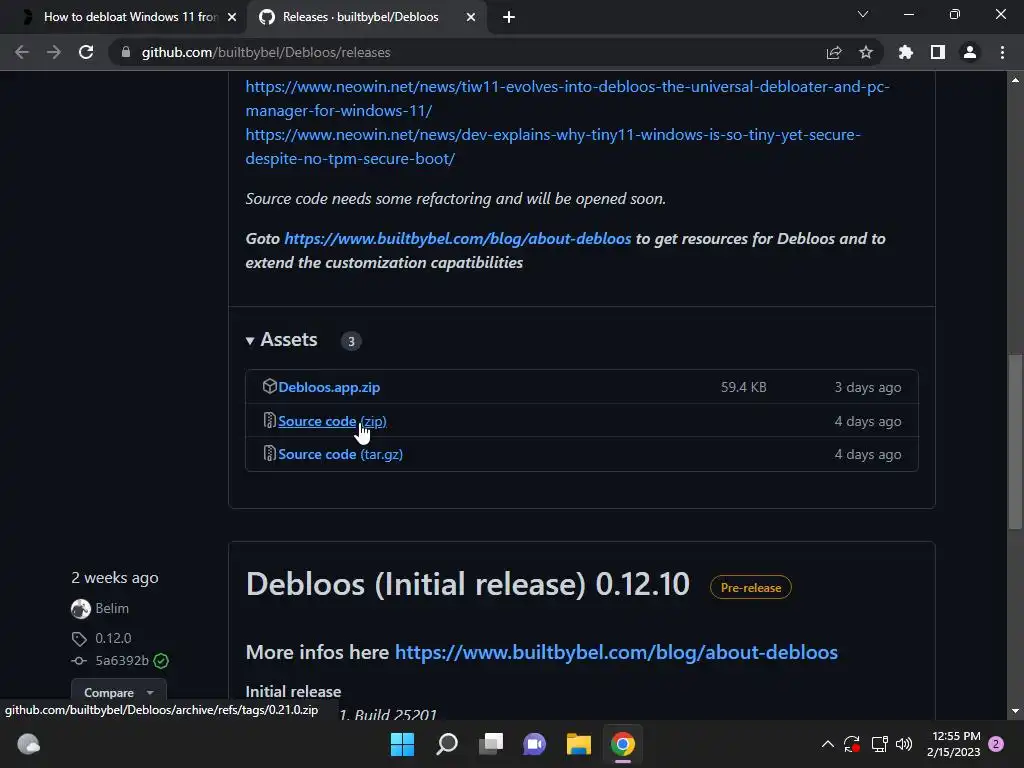Click the scrollbar up arrow
The height and width of the screenshot is (768, 1024).
1015,80
